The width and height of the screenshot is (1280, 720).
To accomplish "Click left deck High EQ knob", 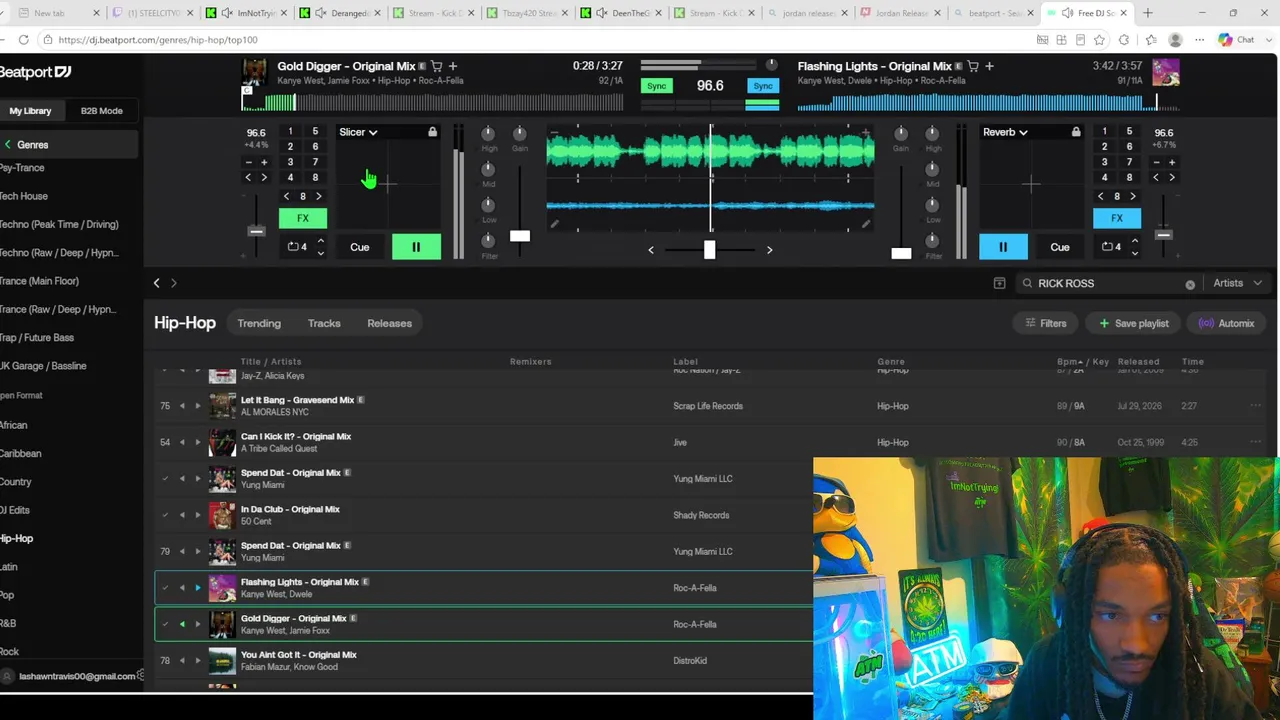I will tap(489, 134).
